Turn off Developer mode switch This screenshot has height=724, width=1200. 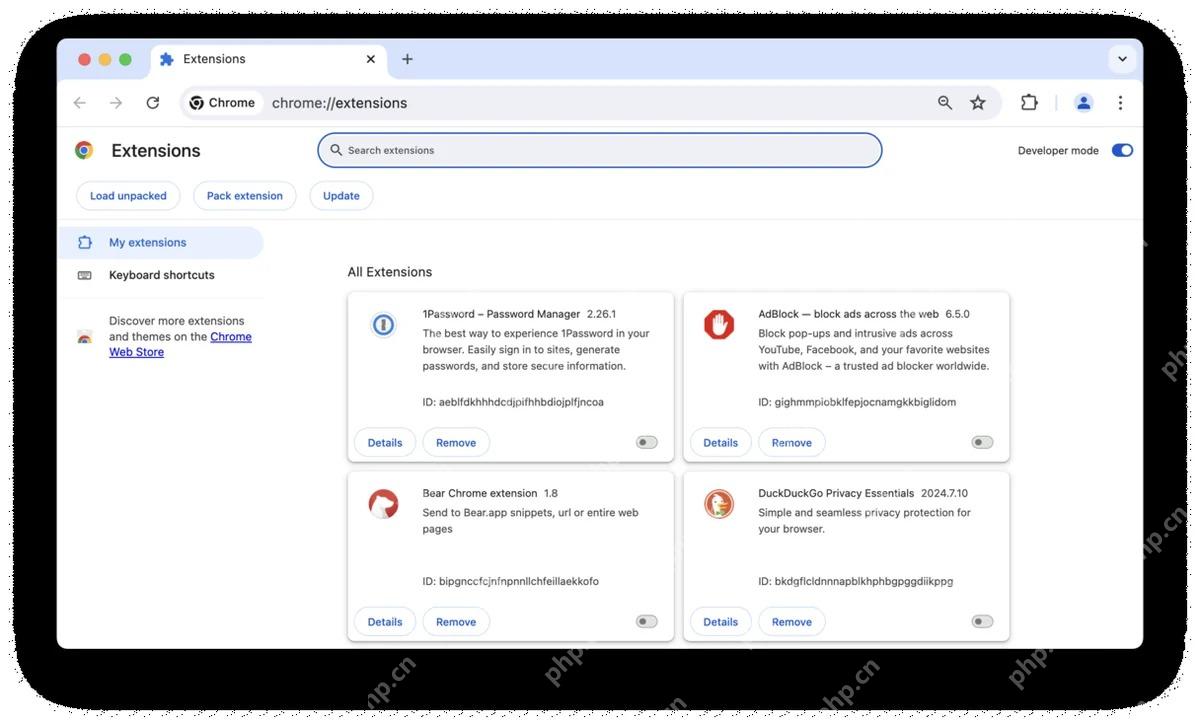coord(1123,151)
